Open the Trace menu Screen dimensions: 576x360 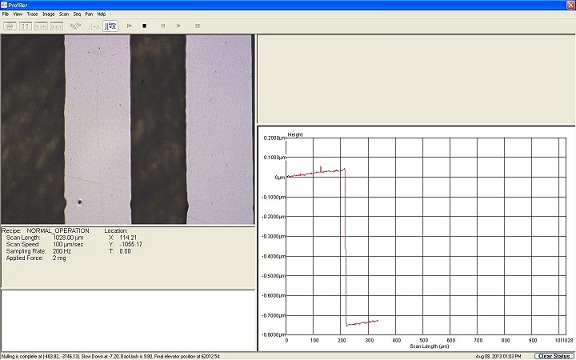pyautogui.click(x=32, y=14)
